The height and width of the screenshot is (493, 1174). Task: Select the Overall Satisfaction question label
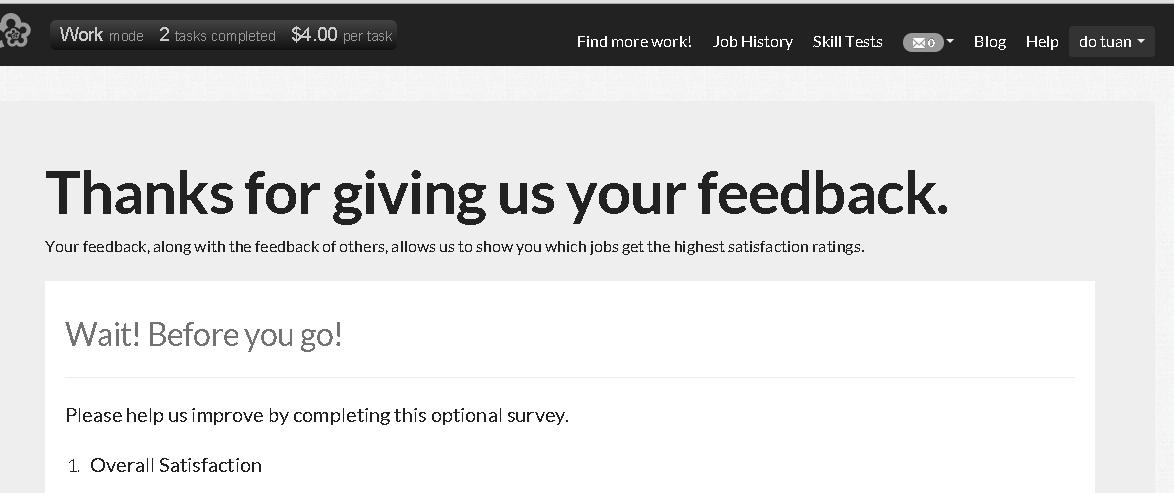pos(176,465)
